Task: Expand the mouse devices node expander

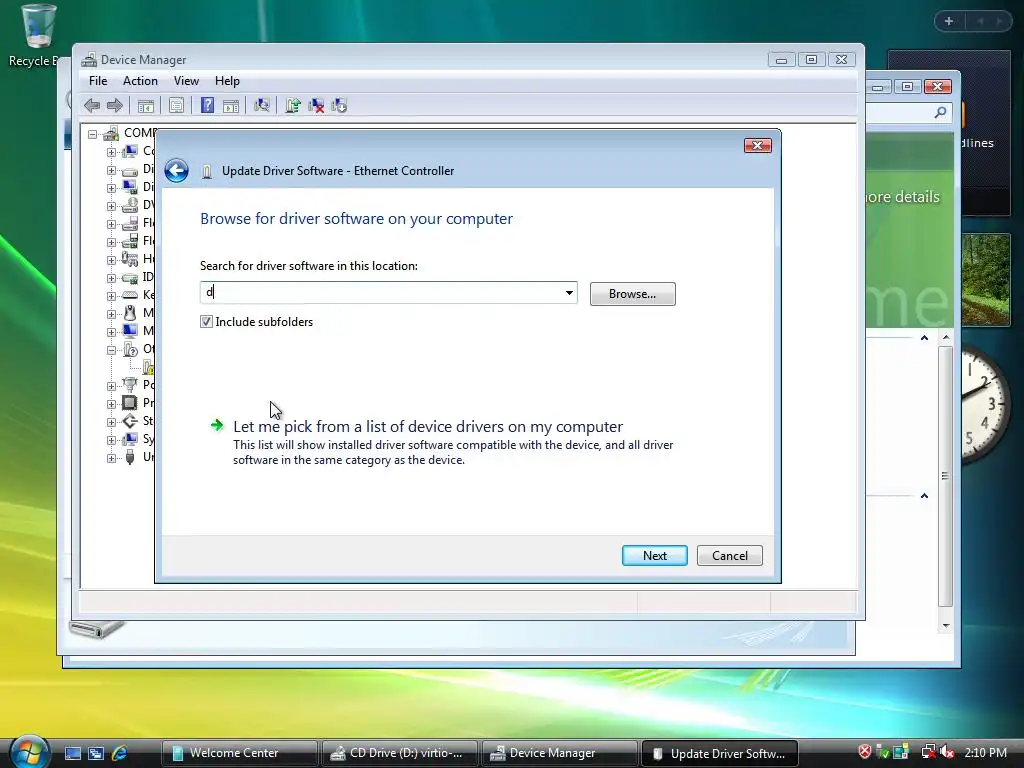Action: 112,314
